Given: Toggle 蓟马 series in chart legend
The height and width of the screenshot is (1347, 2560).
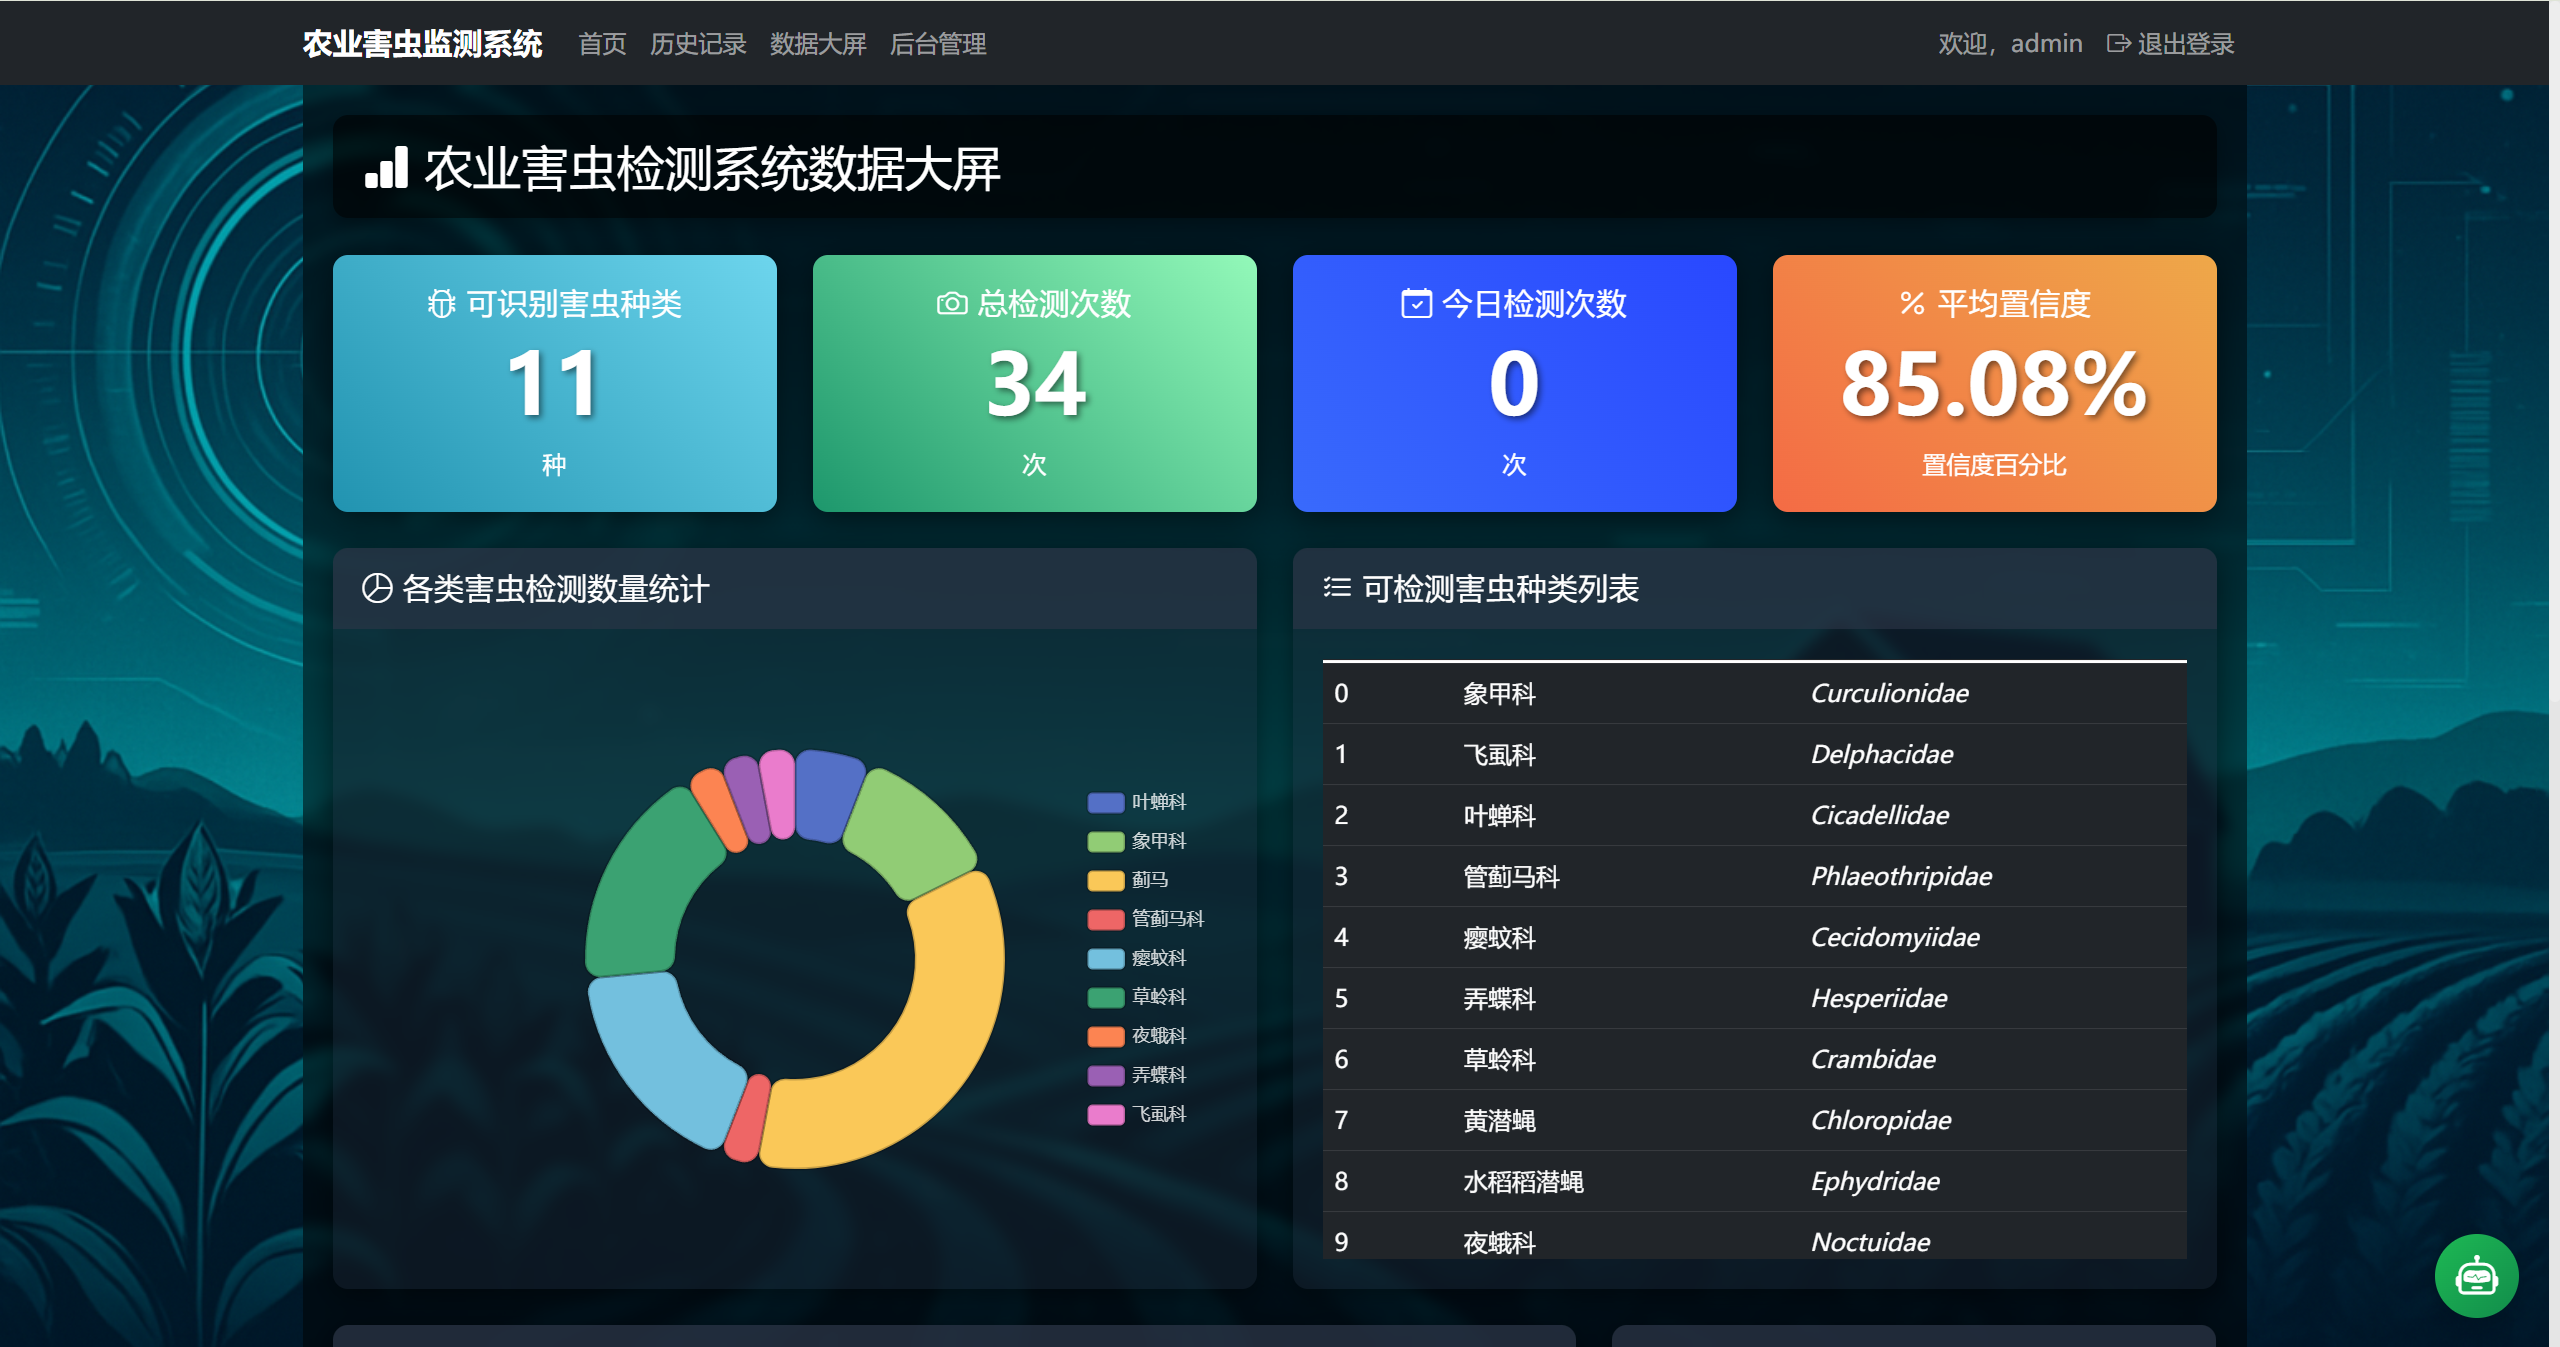Looking at the screenshot, I should point(1130,880).
